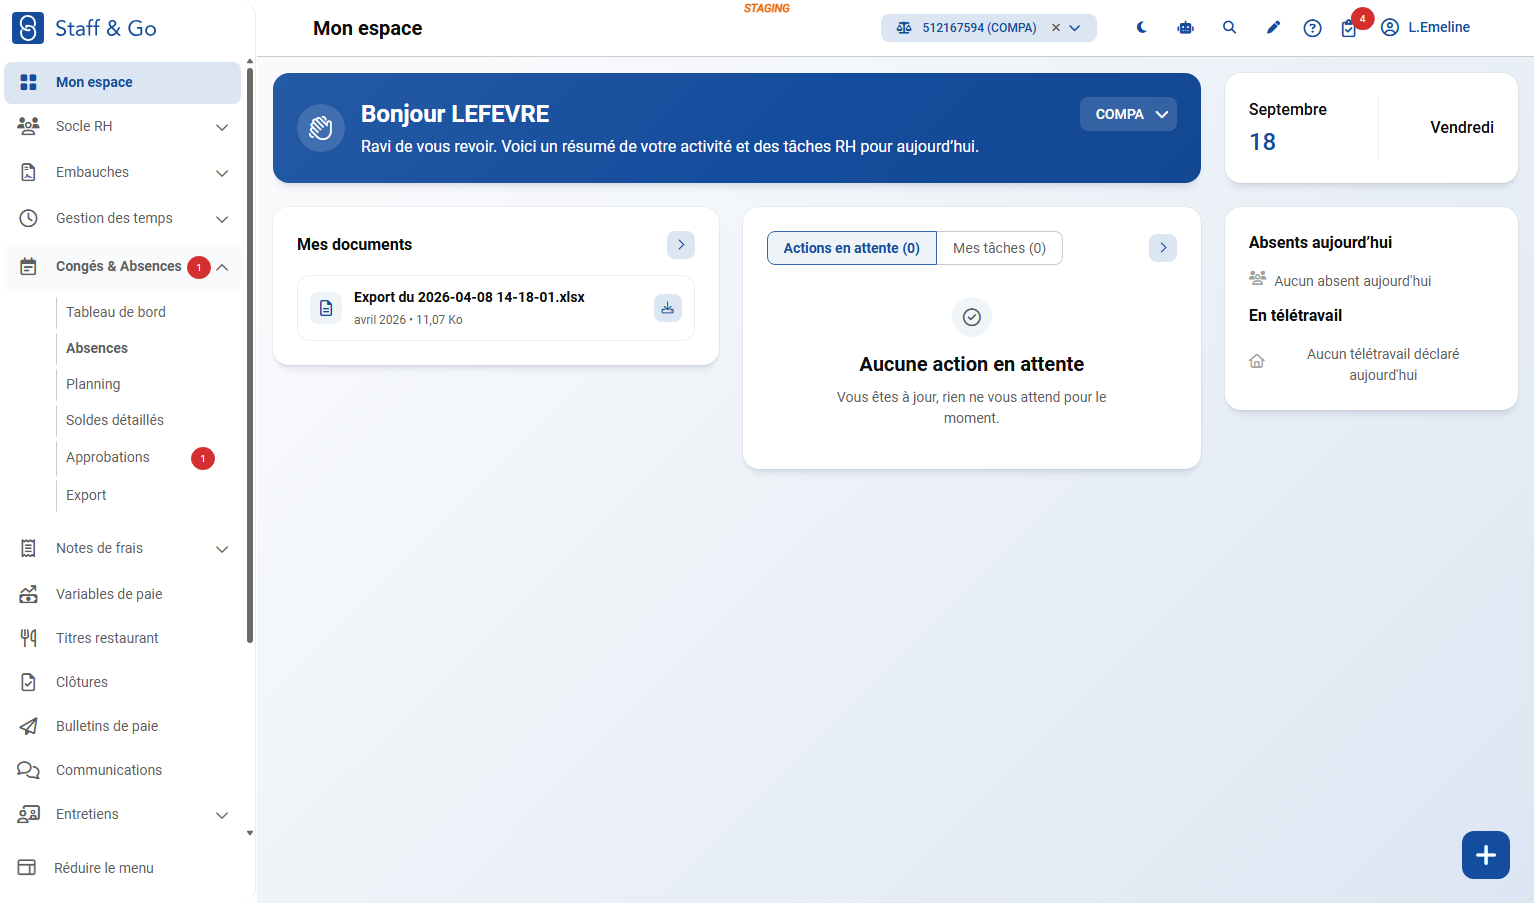The image size is (1534, 903).
Task: Open Approbations submenu item
Action: click(108, 457)
